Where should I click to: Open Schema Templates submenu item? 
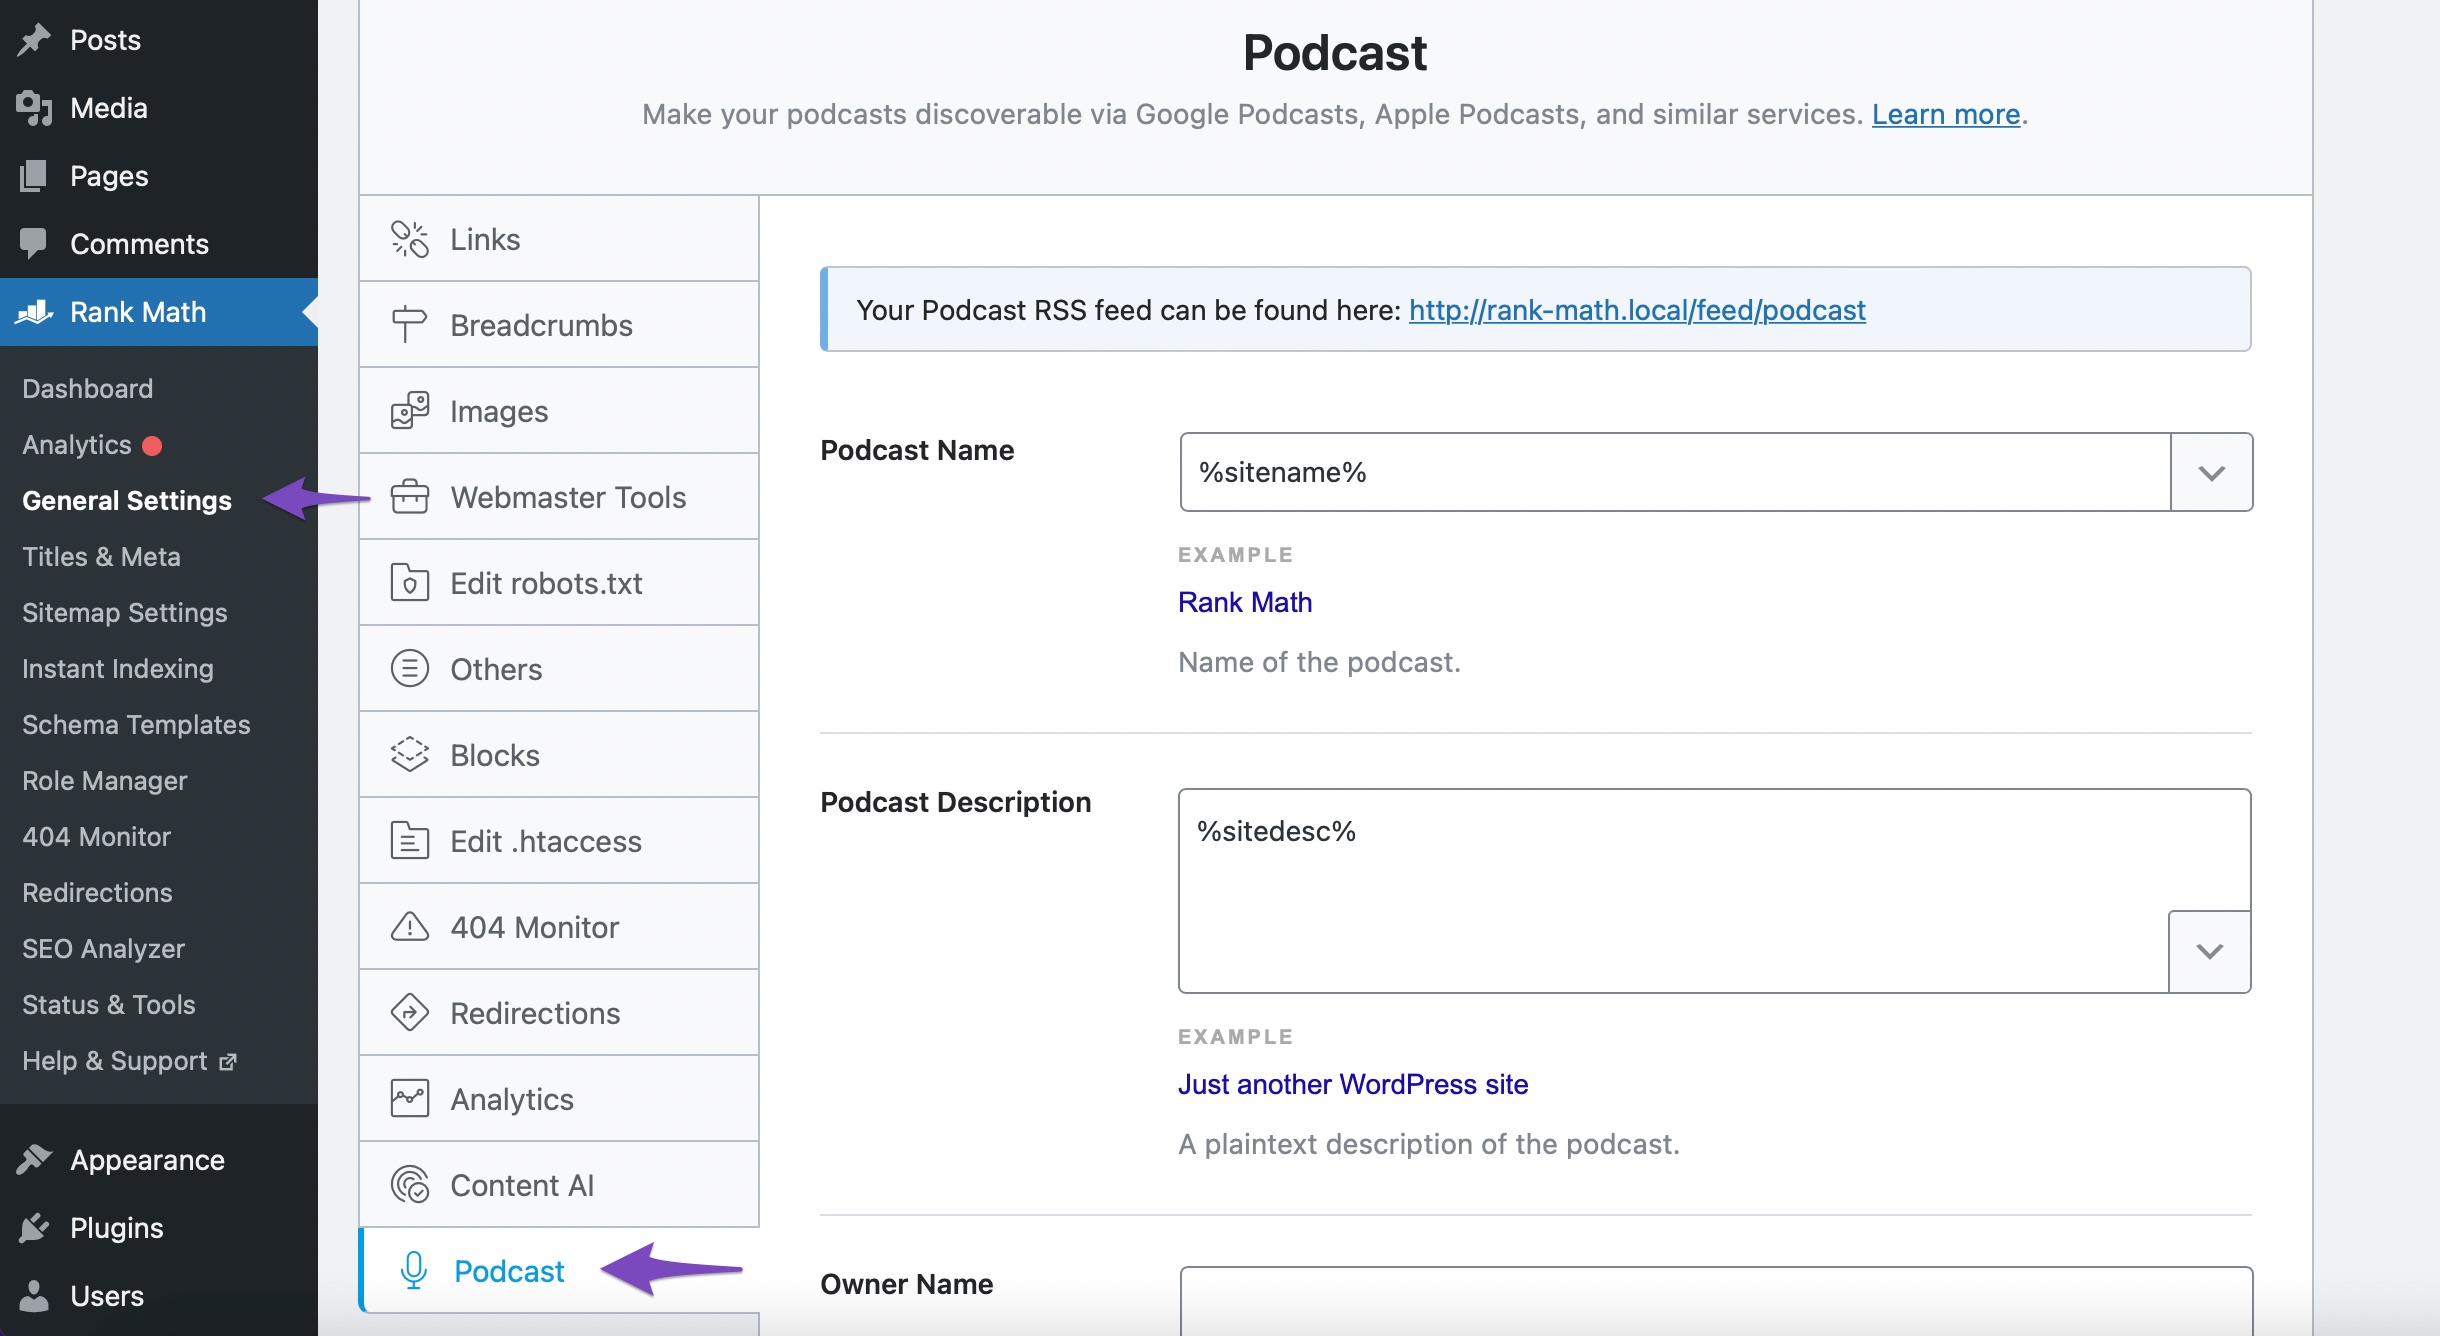coord(136,725)
